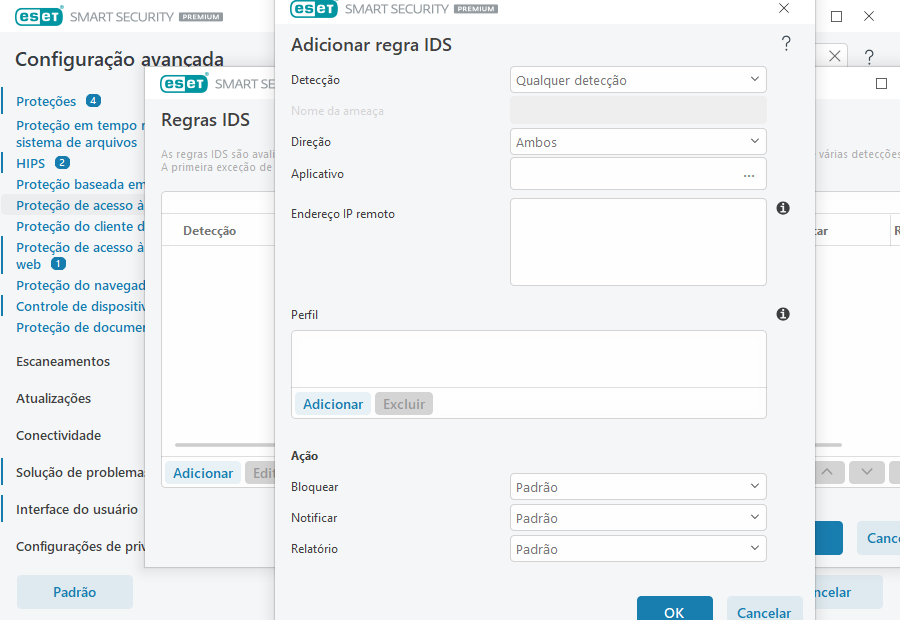The image size is (900, 620).
Task: Open the Detecção dropdown
Action: 638,80
